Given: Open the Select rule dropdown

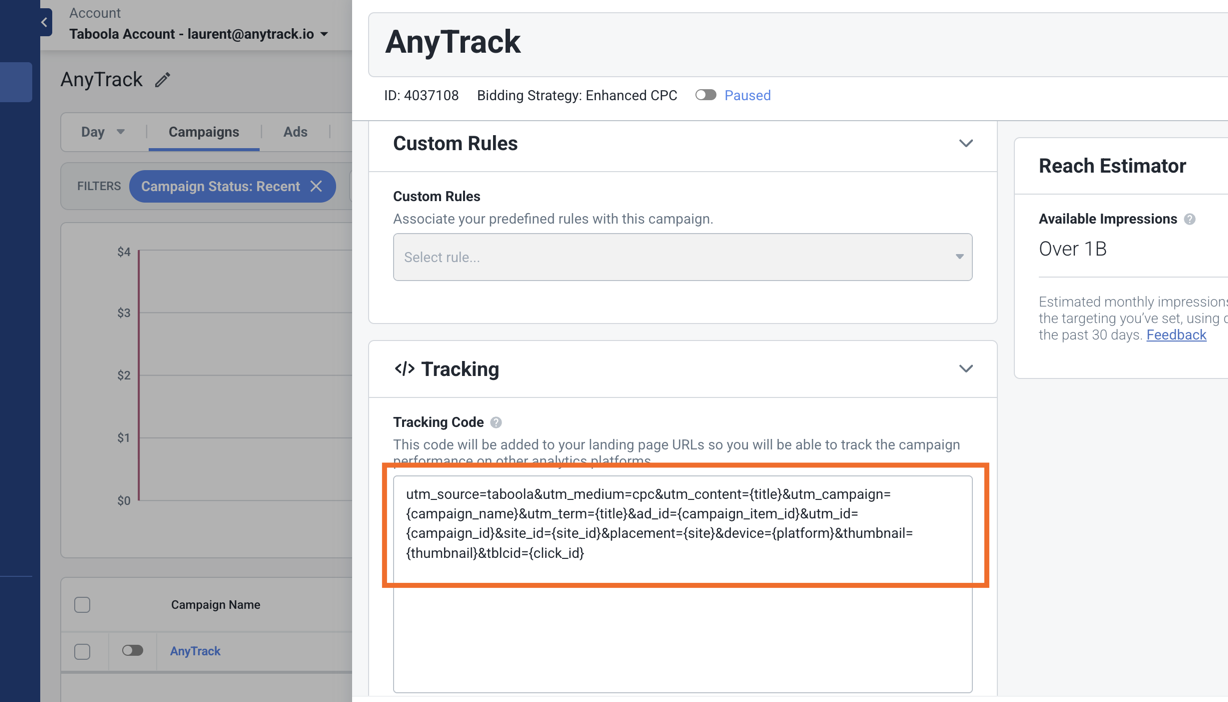Looking at the screenshot, I should pyautogui.click(x=683, y=257).
